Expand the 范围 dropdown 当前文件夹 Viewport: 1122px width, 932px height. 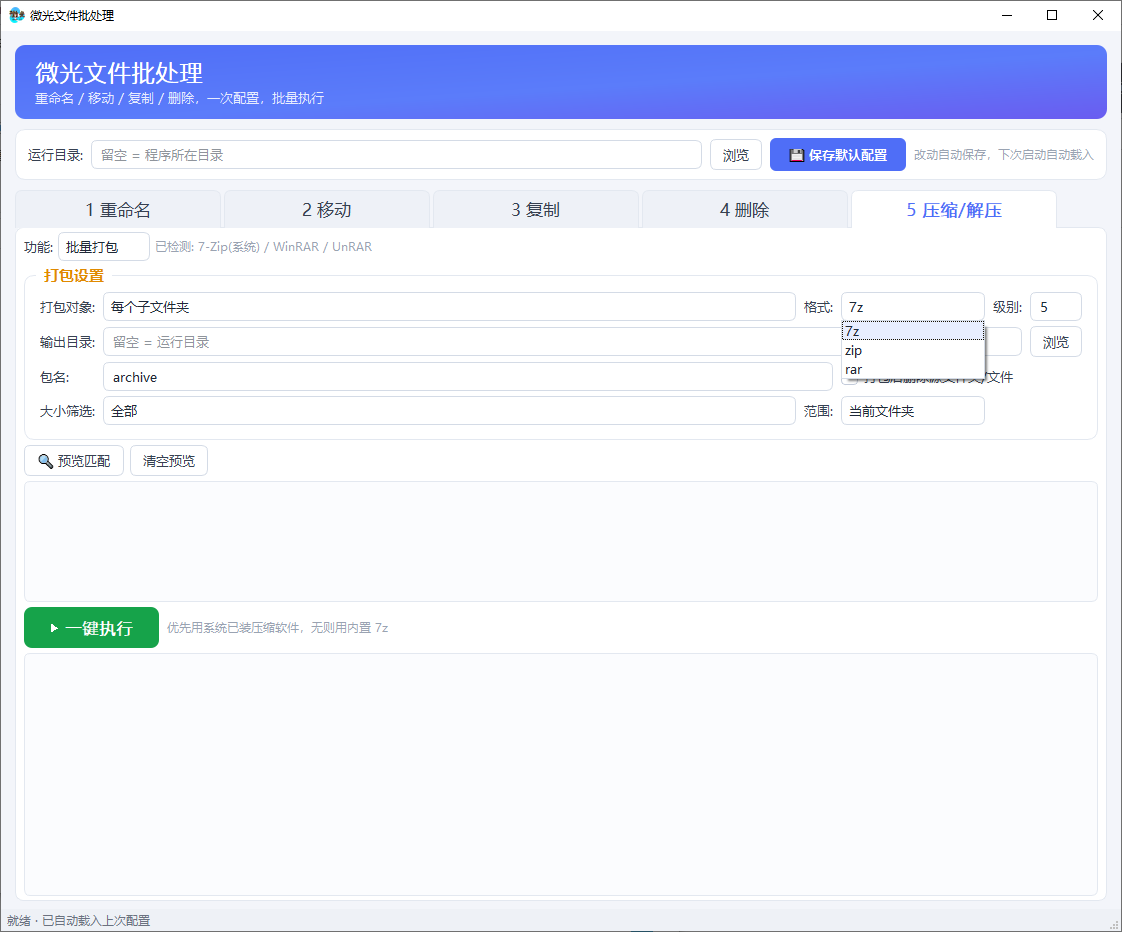click(x=913, y=411)
